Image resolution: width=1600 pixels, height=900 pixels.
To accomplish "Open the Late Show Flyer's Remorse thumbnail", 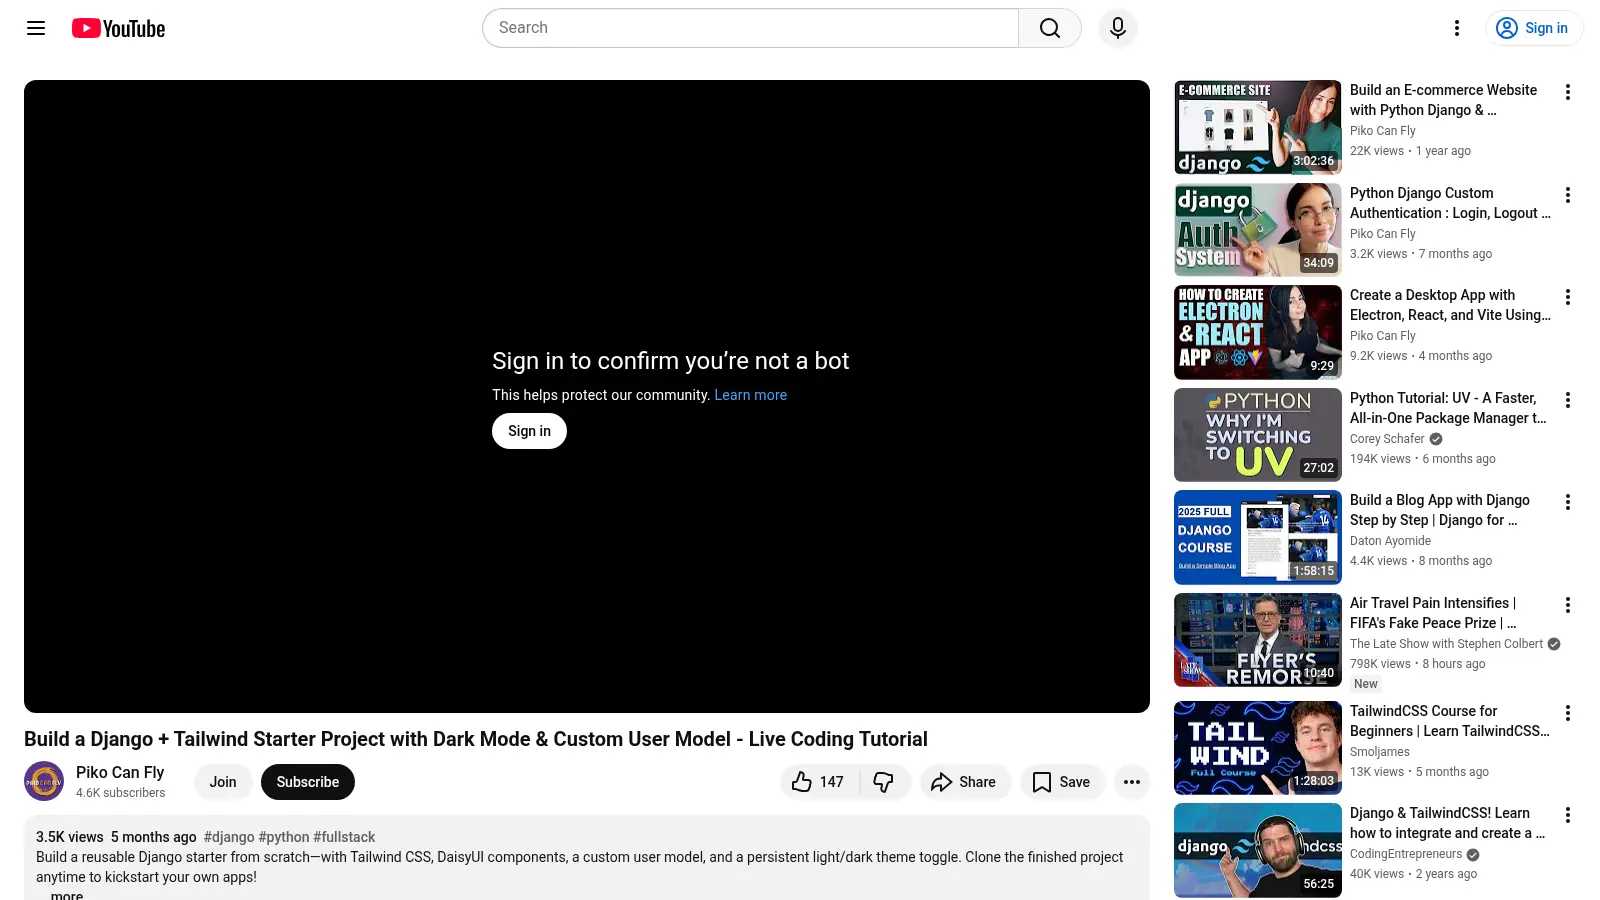I will 1258,640.
